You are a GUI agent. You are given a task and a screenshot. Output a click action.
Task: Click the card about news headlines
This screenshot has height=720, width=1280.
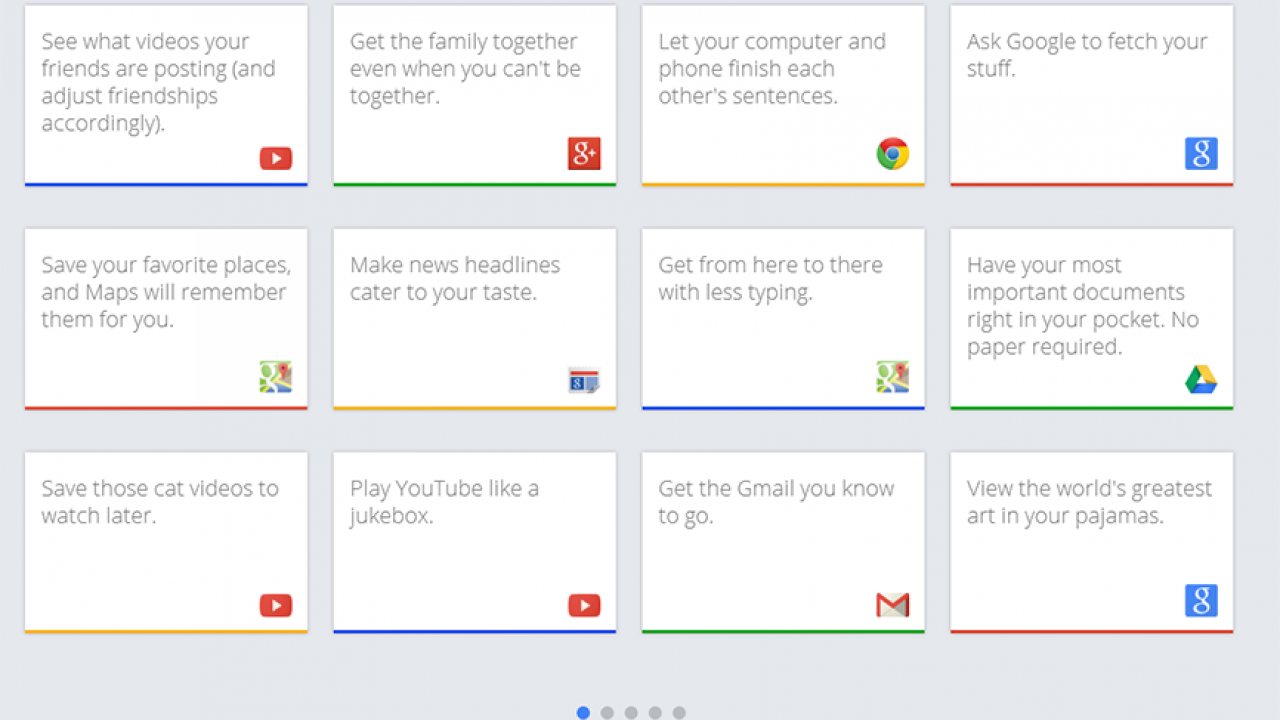point(474,318)
